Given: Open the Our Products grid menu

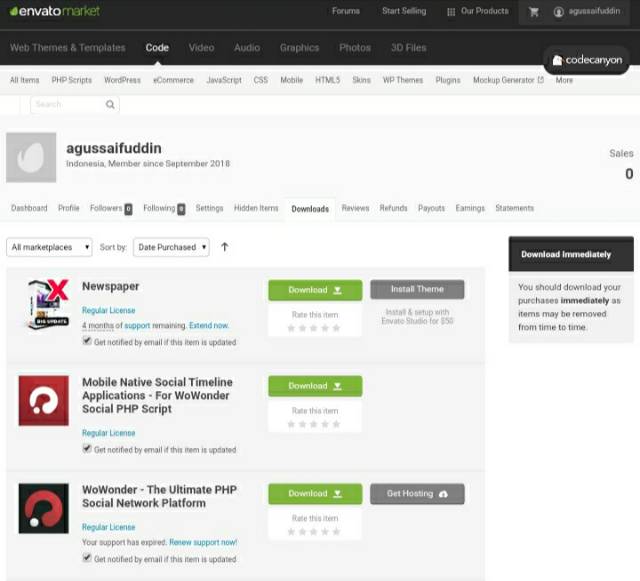Looking at the screenshot, I should pos(478,11).
